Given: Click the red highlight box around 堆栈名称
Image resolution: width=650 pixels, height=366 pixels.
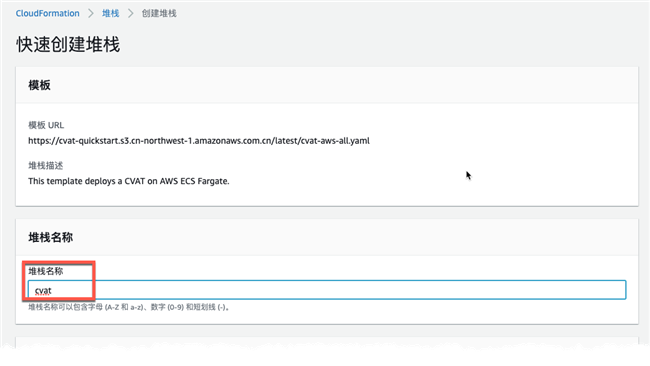Looking at the screenshot, I should (59, 281).
